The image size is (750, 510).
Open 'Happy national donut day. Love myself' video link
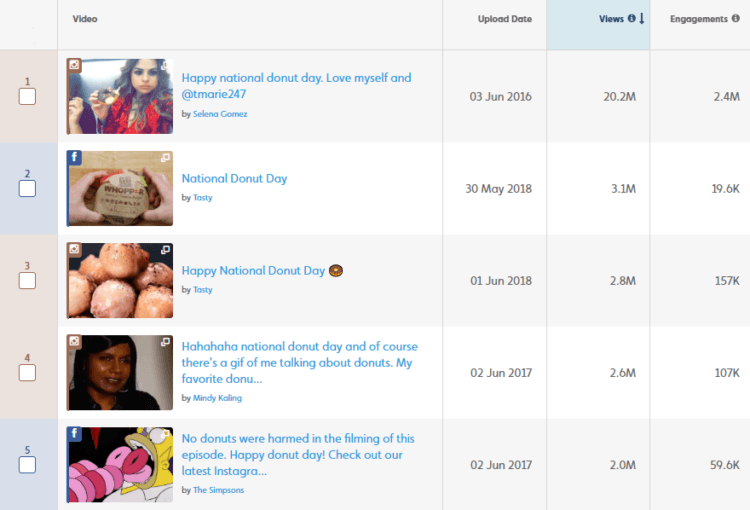tap(296, 86)
